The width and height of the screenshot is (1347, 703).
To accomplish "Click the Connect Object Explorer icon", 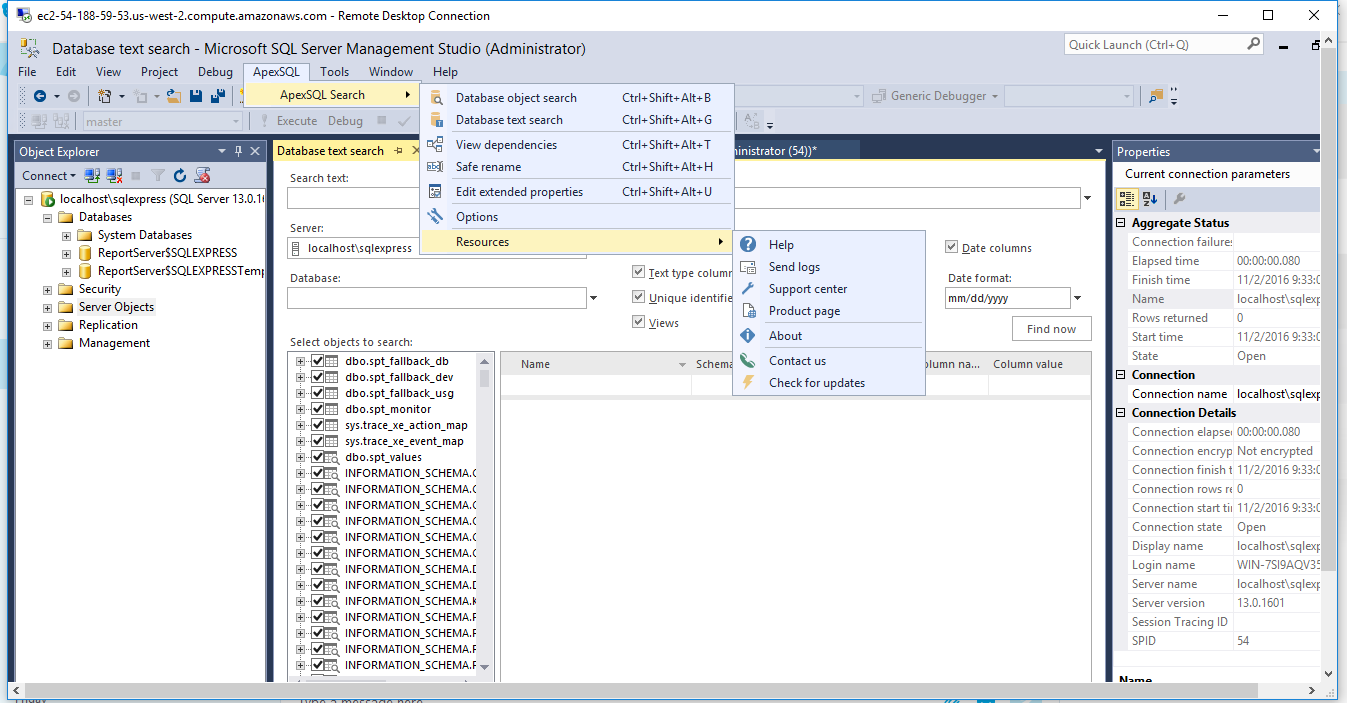I will [x=92, y=176].
